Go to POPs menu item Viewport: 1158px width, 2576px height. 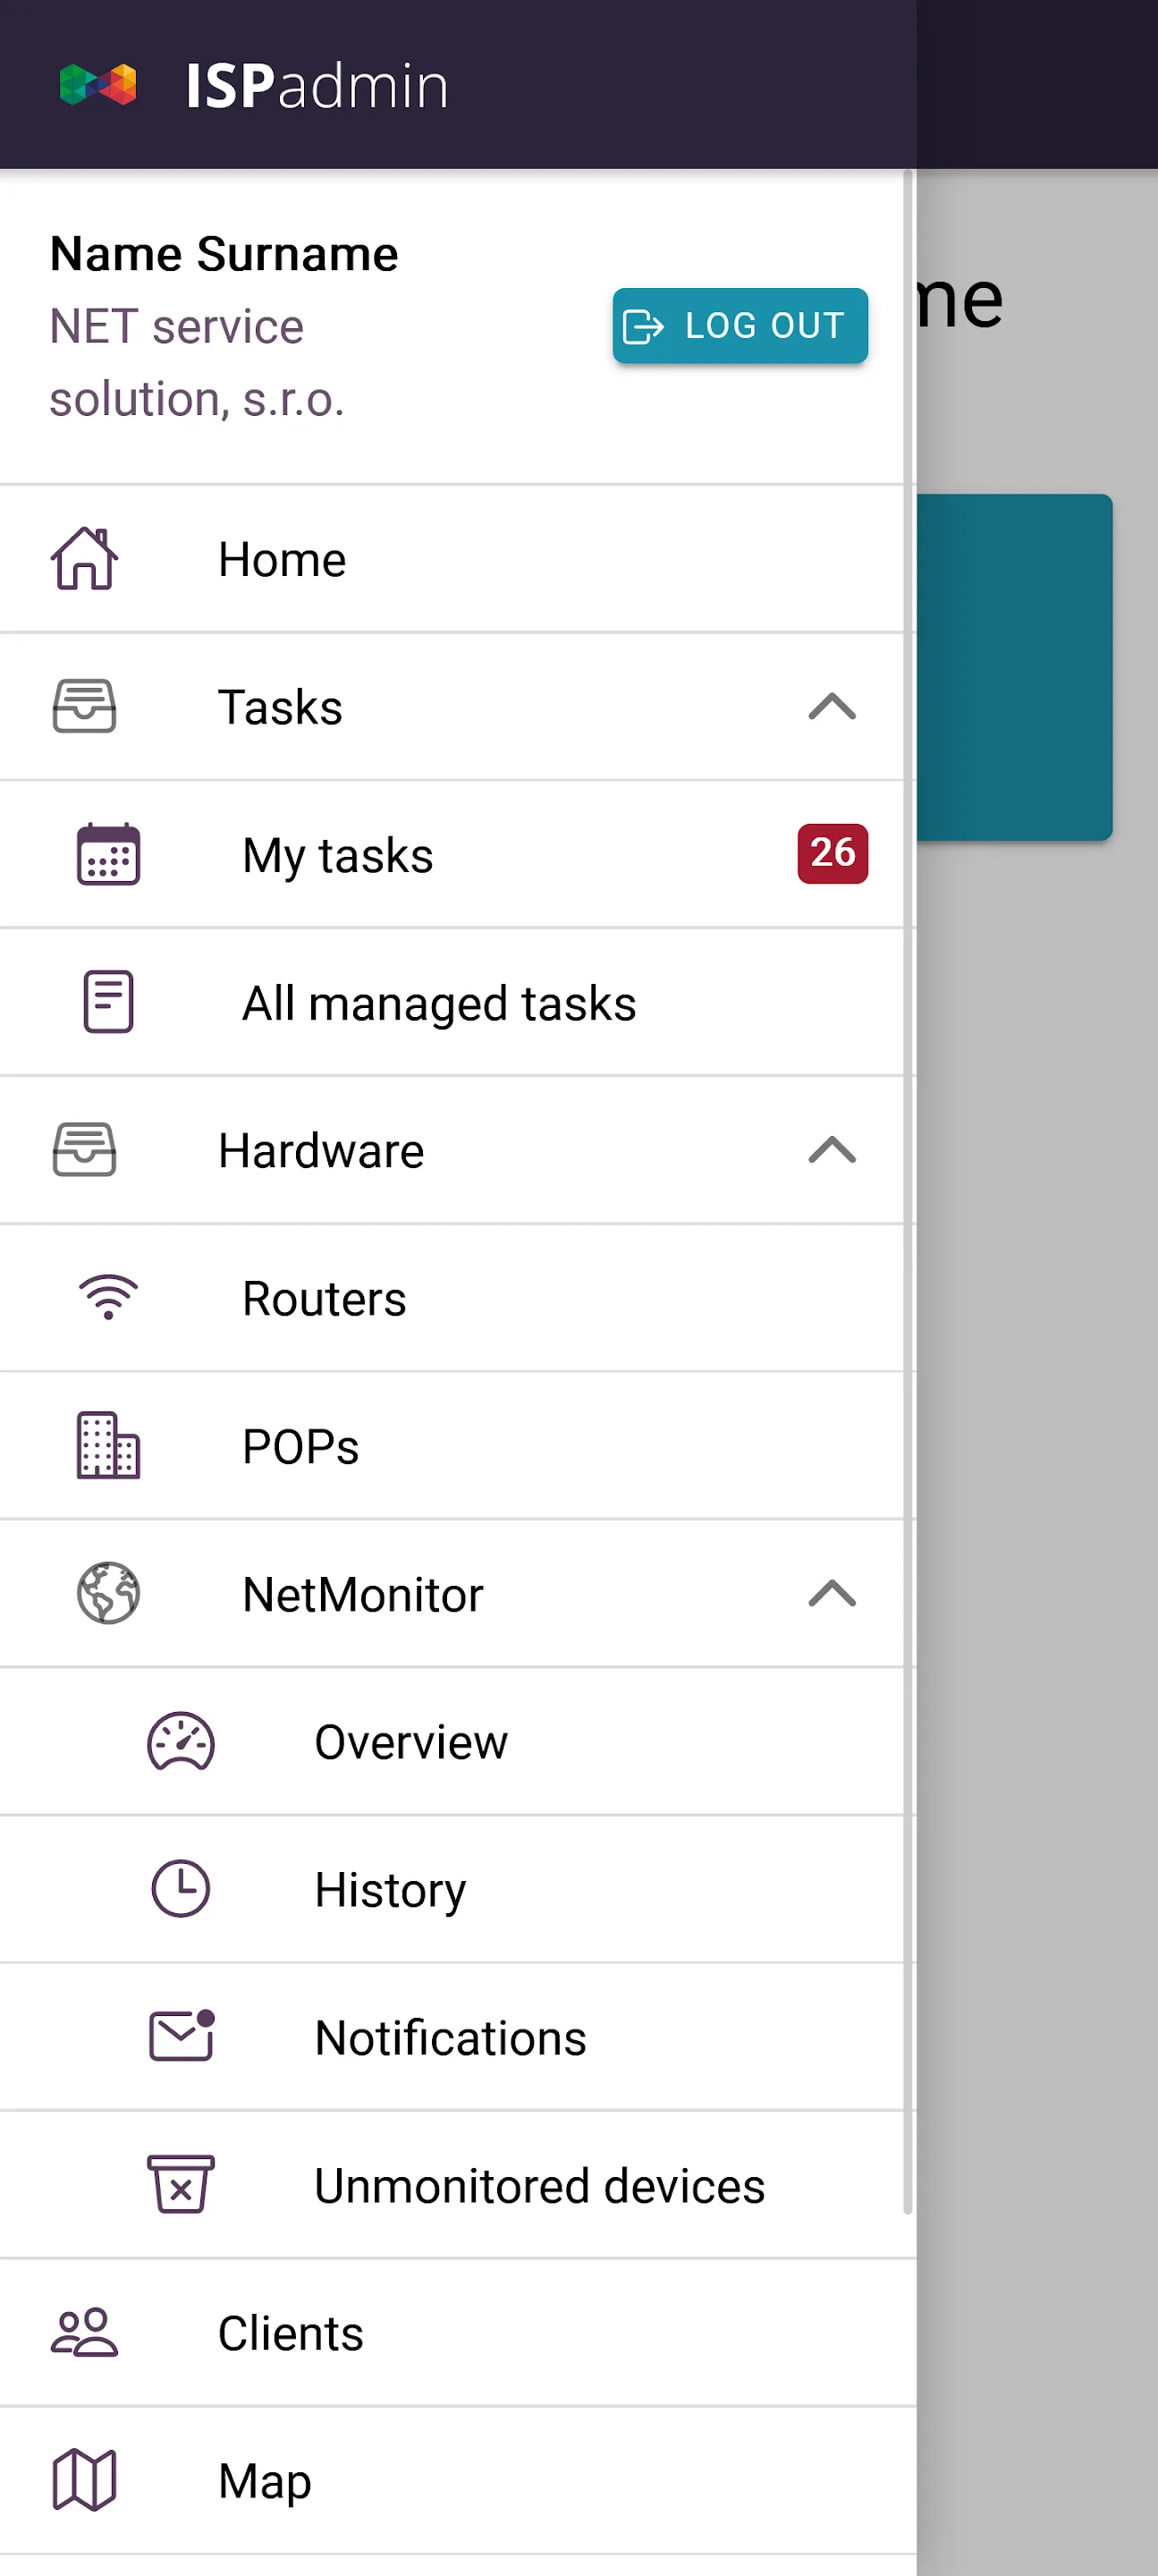pyautogui.click(x=452, y=1446)
